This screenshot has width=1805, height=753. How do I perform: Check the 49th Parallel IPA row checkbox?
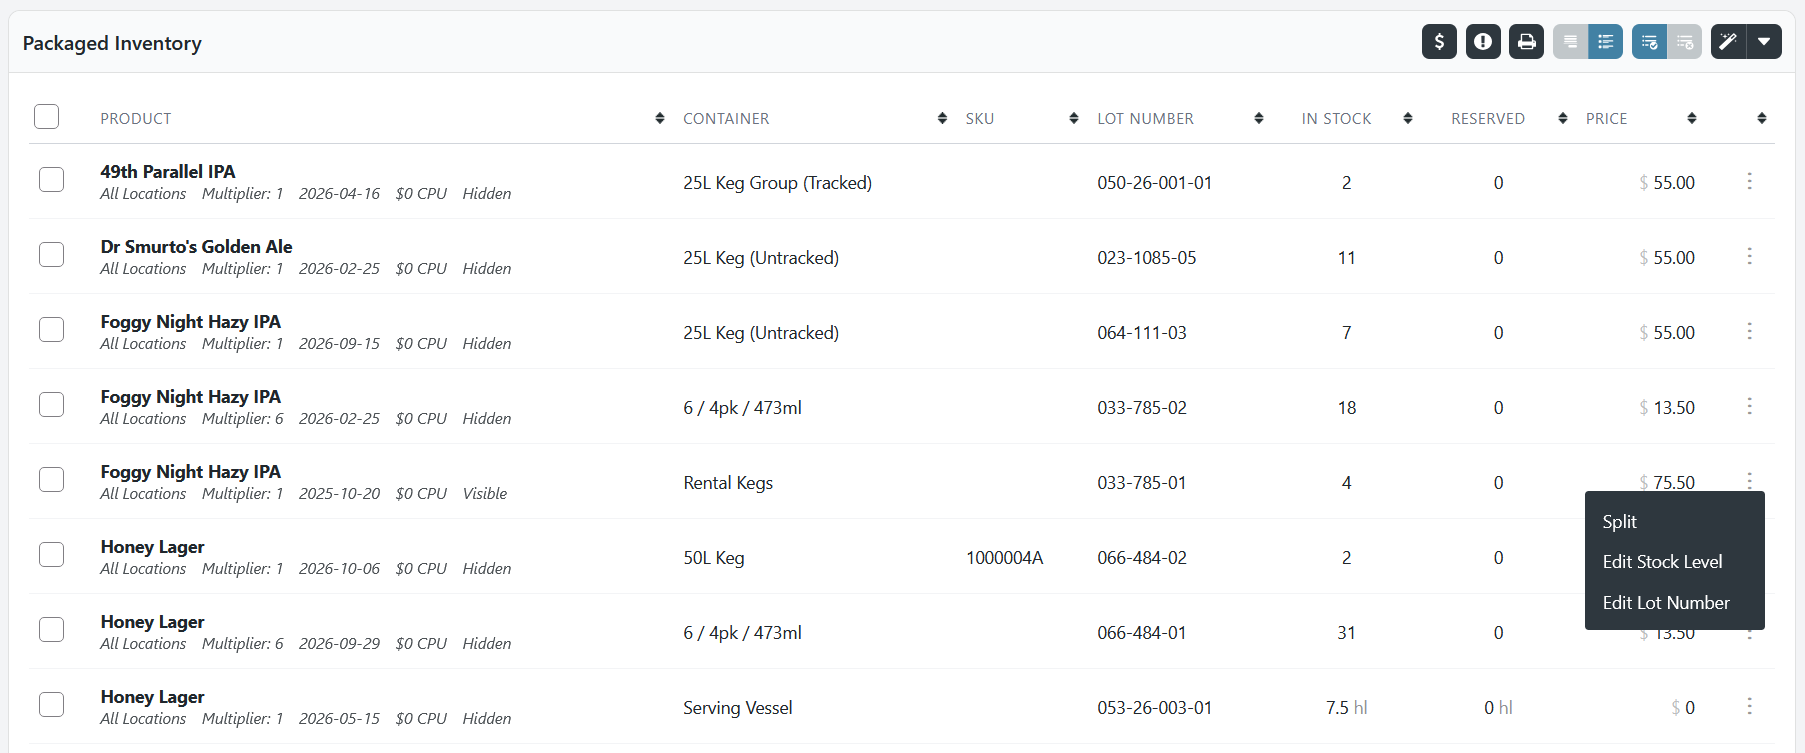[x=51, y=179]
